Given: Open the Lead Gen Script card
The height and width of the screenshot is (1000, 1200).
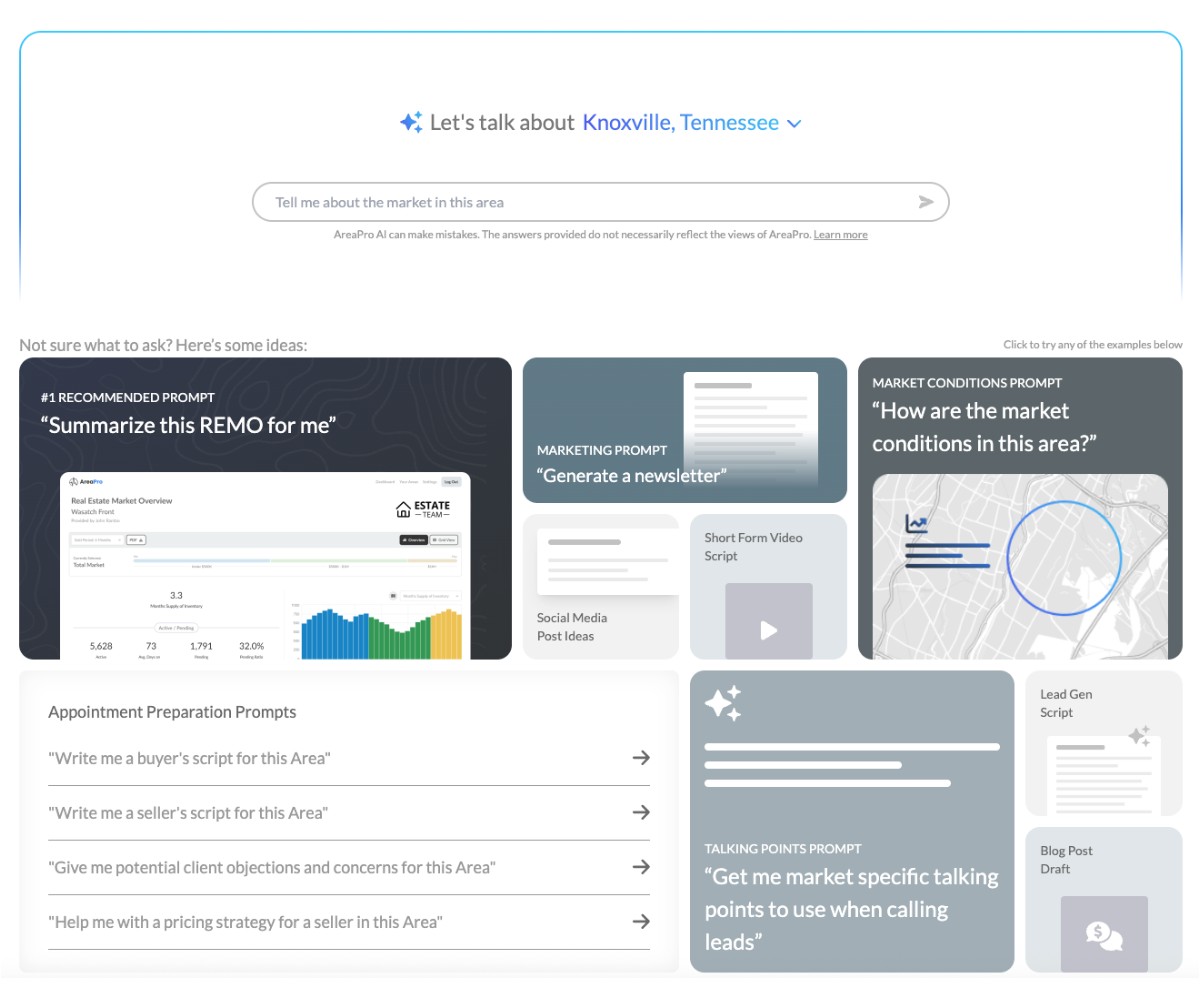Looking at the screenshot, I should 1104,743.
